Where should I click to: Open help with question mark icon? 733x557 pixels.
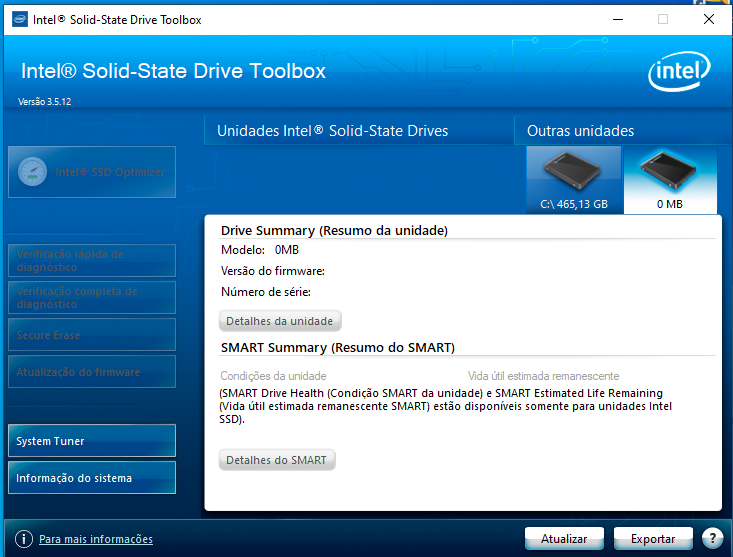(713, 538)
